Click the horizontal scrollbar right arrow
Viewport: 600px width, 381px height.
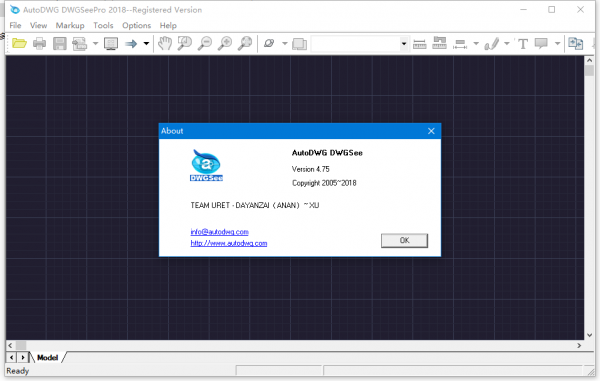click(x=579, y=345)
